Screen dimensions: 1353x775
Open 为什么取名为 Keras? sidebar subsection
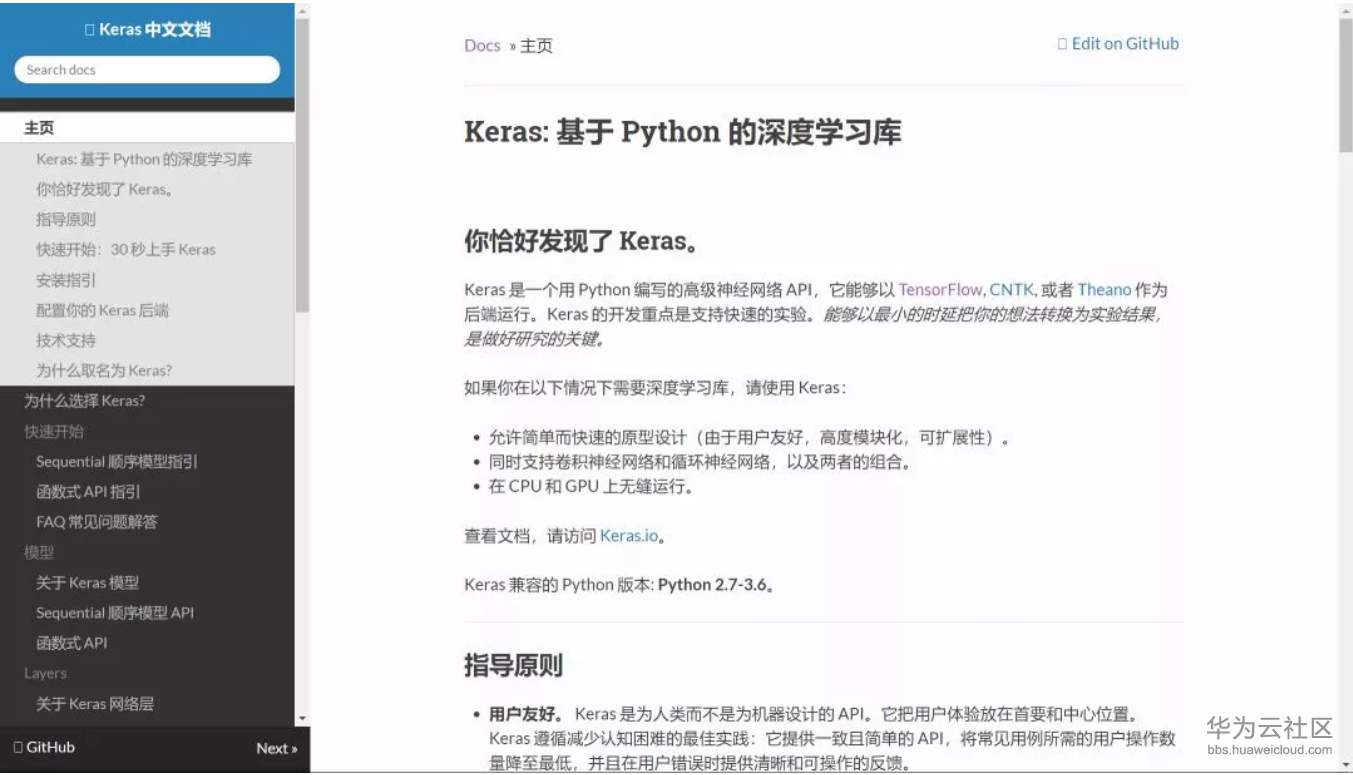pos(104,370)
